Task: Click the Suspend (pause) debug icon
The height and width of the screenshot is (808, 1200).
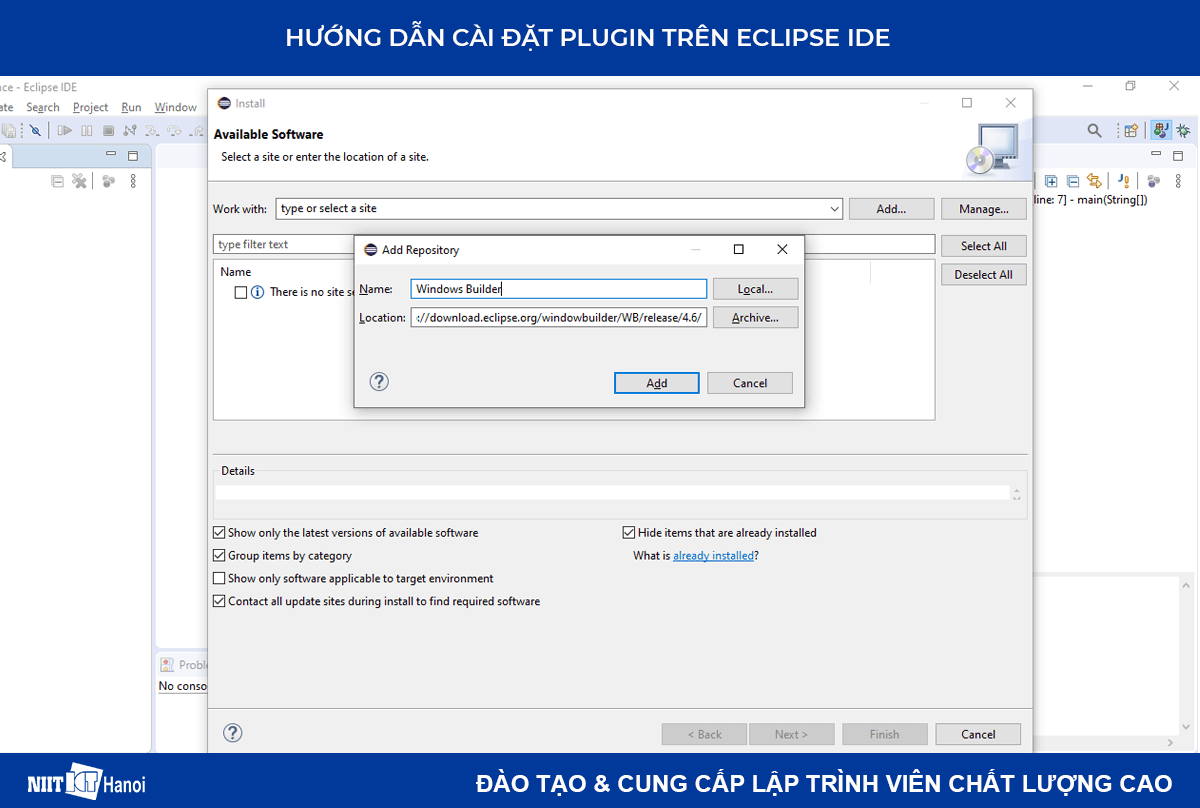Action: pos(86,130)
